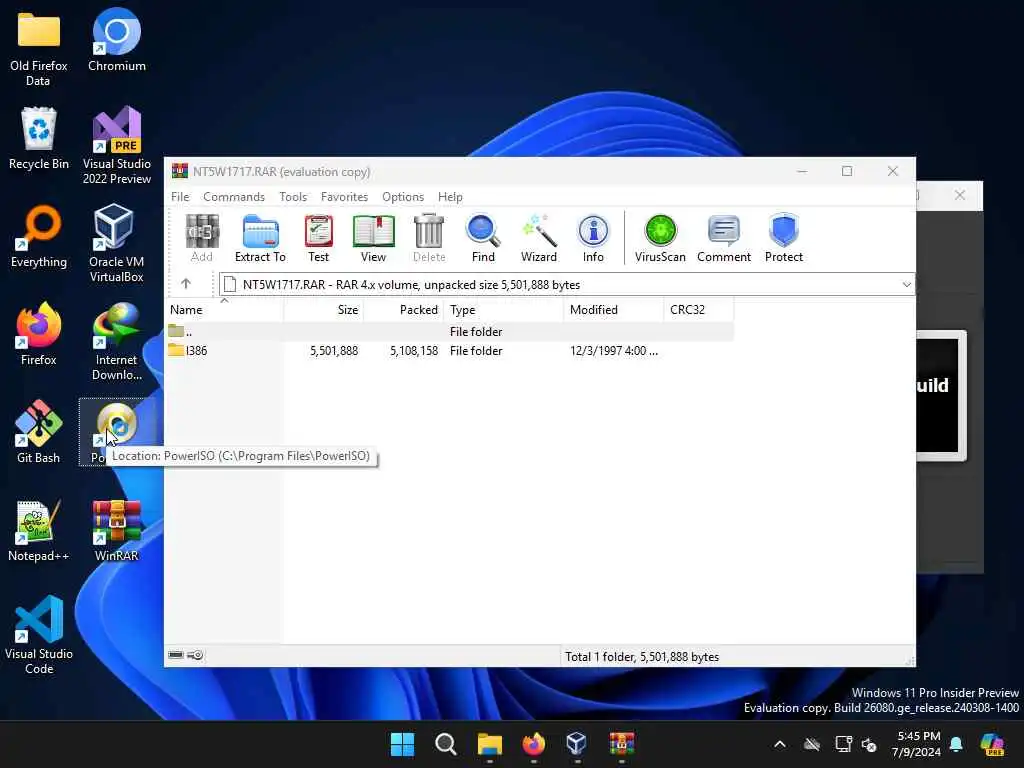Select the Chromium desktop shortcut
Screen dimensions: 1024x768
(117, 40)
